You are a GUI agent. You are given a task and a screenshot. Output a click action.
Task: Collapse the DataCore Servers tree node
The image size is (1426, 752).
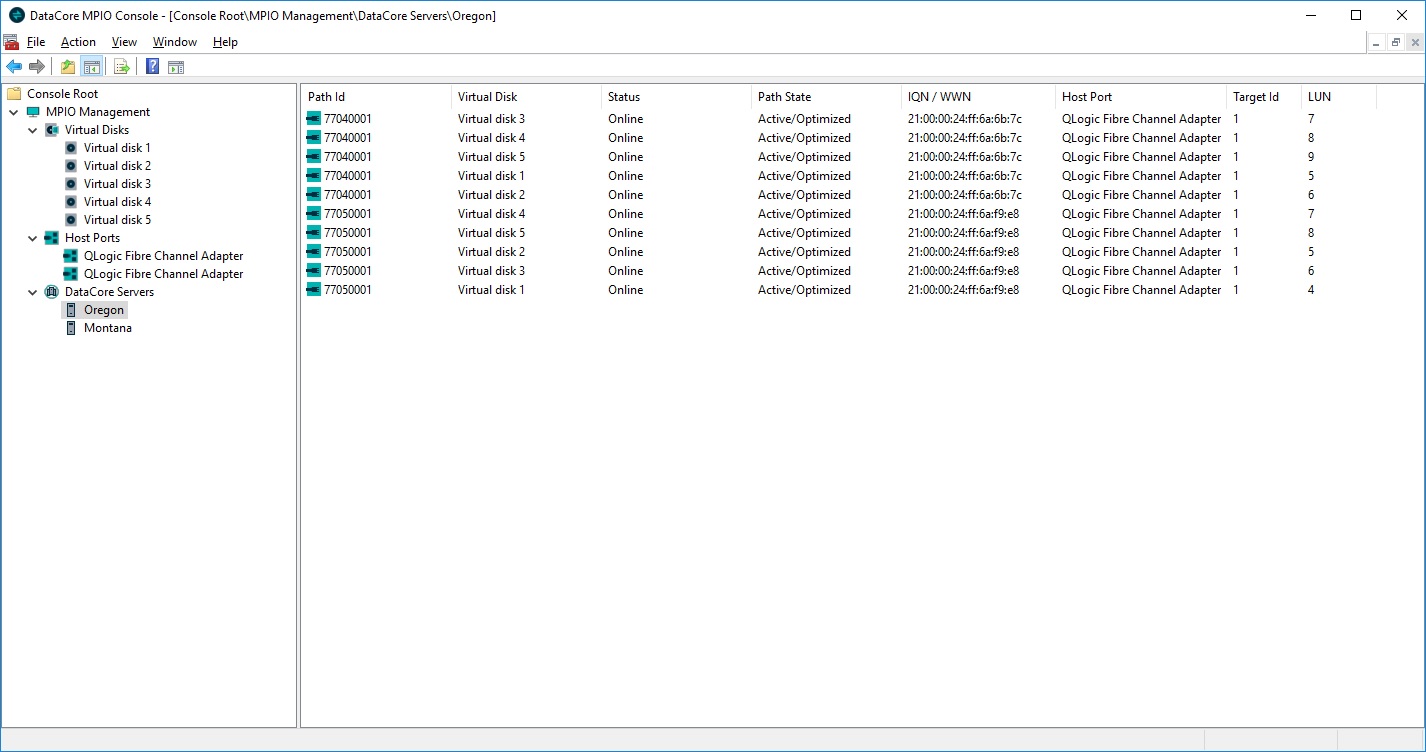[x=33, y=292]
